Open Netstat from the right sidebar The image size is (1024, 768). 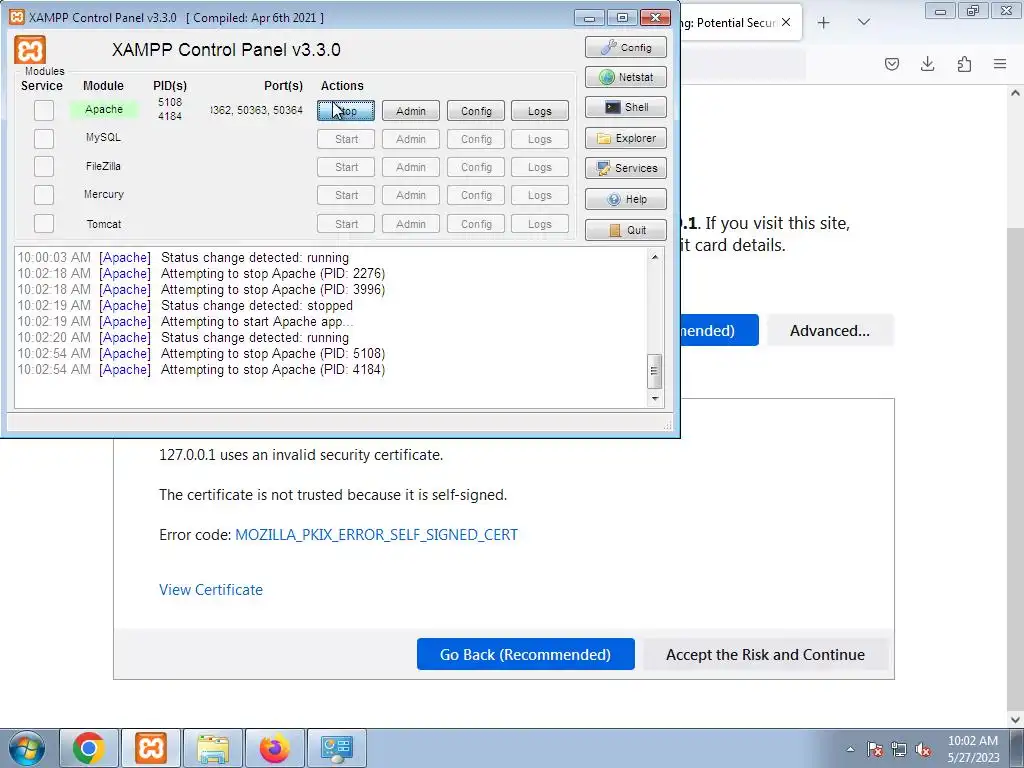click(x=626, y=77)
